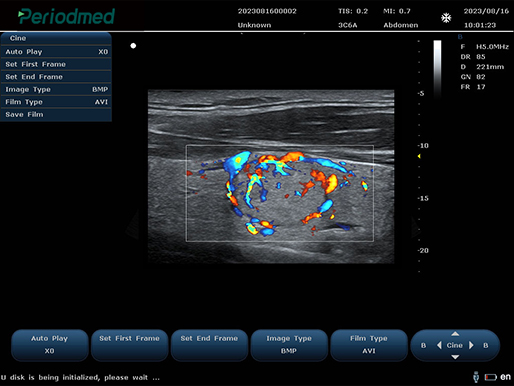
Task: Click the bottom Set End Frame button
Action: tap(209, 345)
